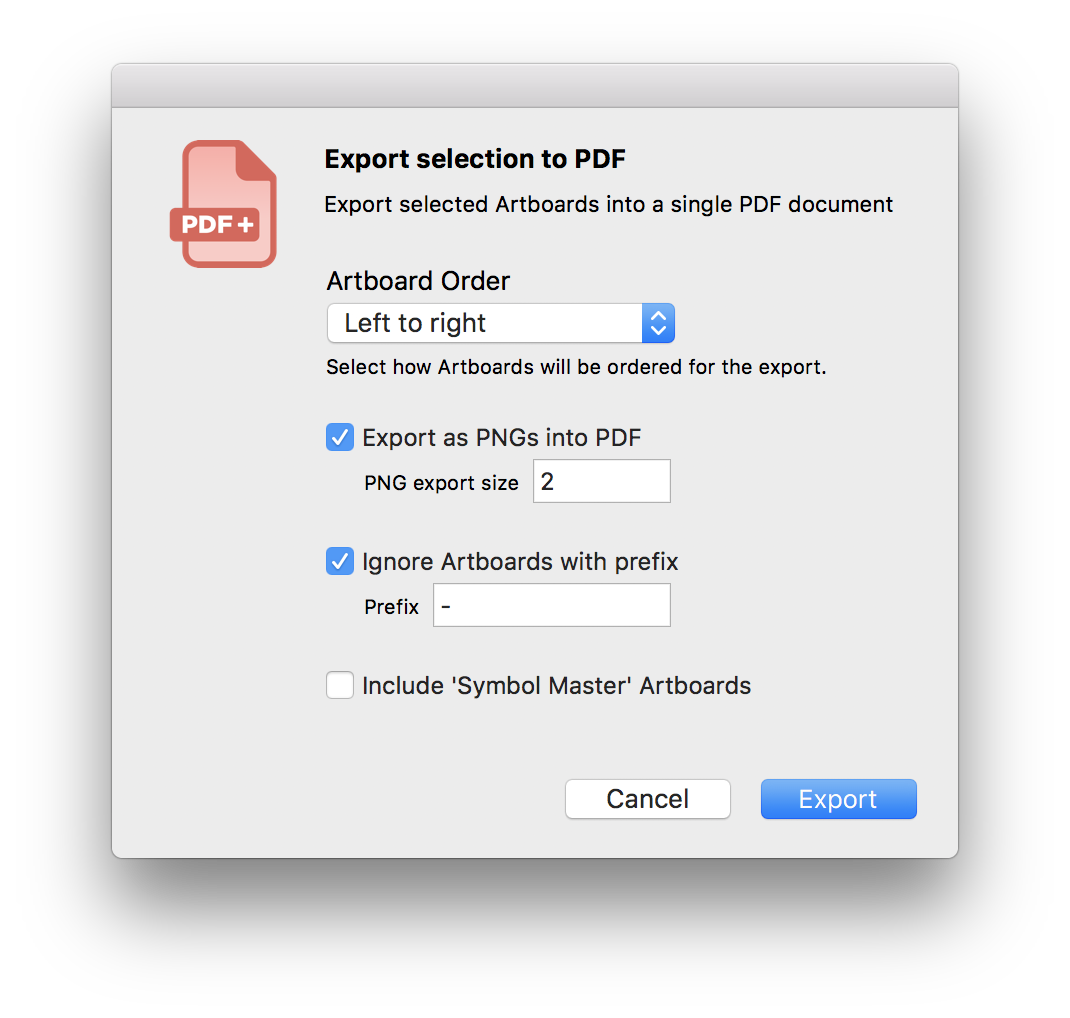Disable Ignore Artboards with prefix checkbox
Viewport: 1070px width, 1018px height.
pos(340,562)
